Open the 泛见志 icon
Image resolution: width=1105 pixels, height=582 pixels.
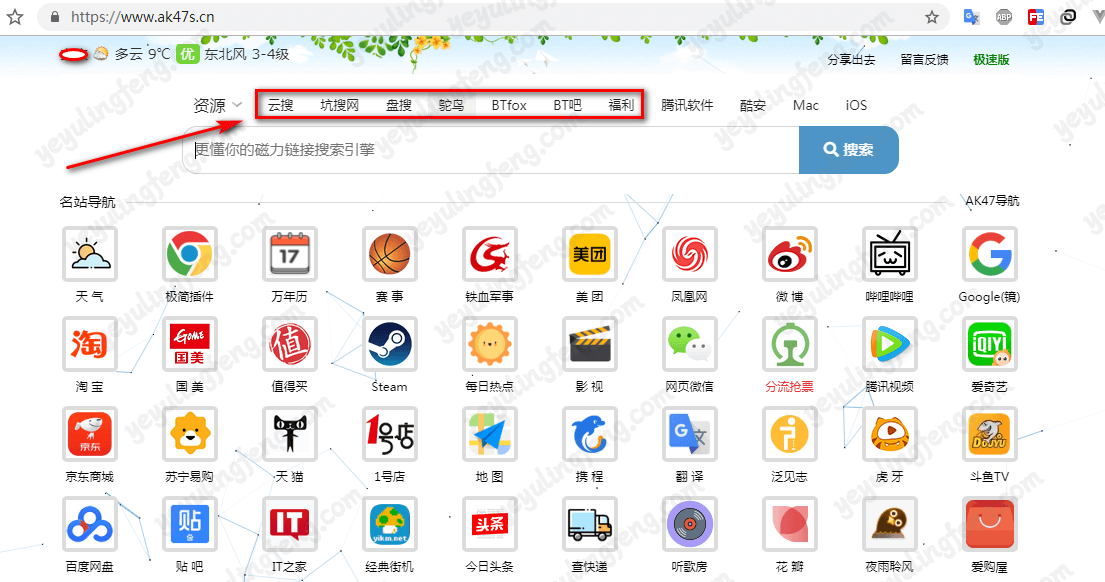(790, 434)
